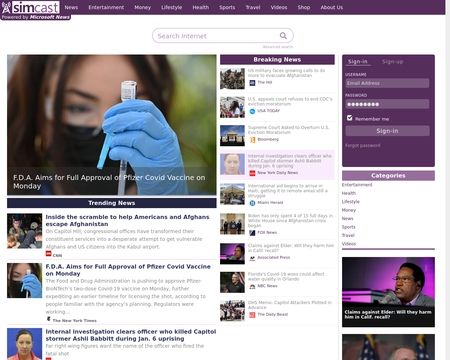Open the simcast logo home link
The height and width of the screenshot is (360, 450).
tap(31, 7)
